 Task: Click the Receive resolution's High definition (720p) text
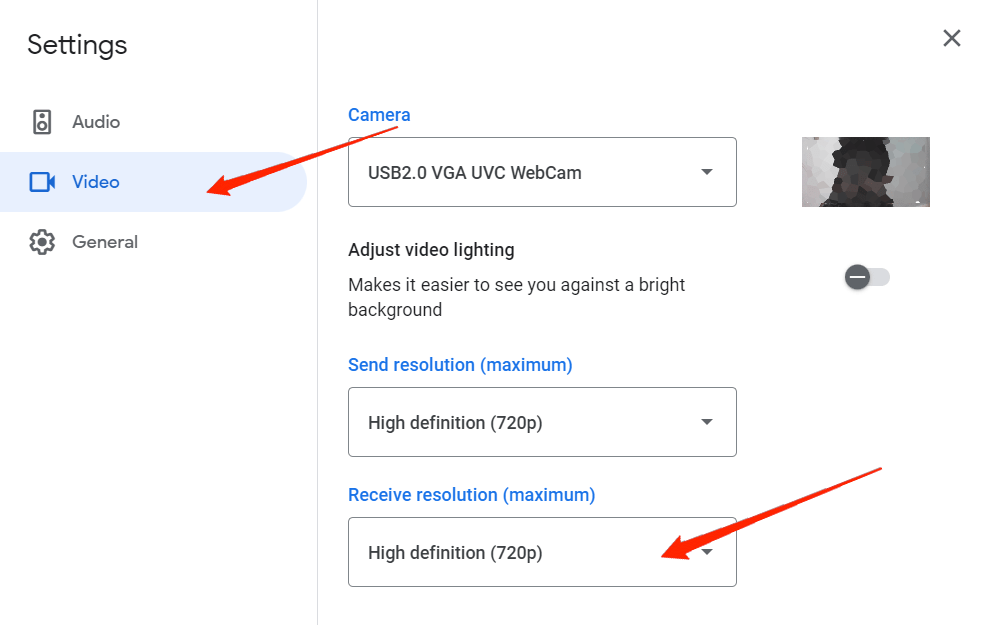point(455,552)
